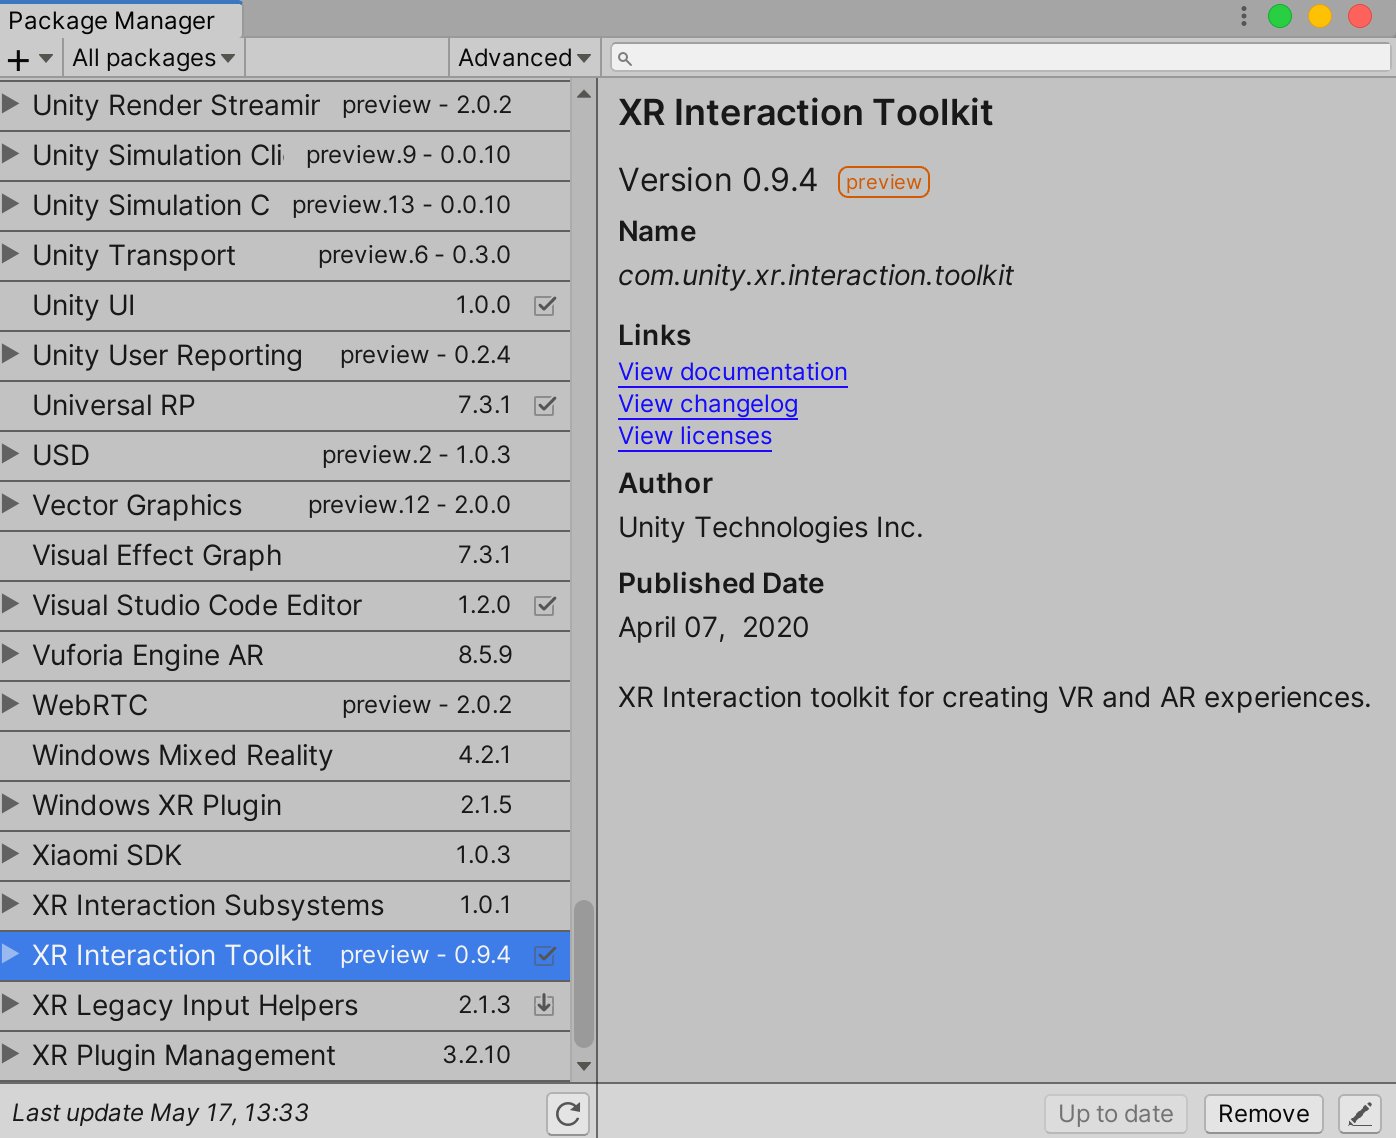Click the Up to date button
The image size is (1396, 1138).
[1116, 1114]
